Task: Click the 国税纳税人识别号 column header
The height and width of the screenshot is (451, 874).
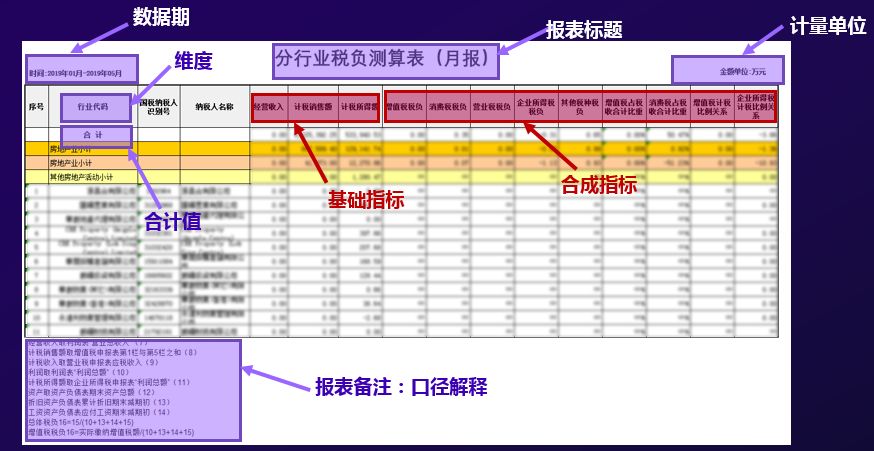Action: [x=158, y=106]
